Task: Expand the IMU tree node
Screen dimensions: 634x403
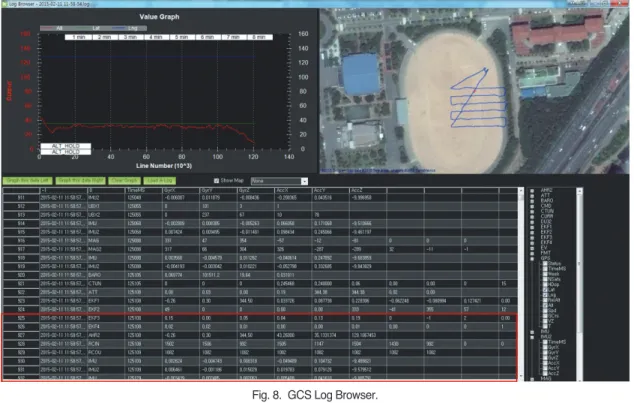Action: (532, 332)
